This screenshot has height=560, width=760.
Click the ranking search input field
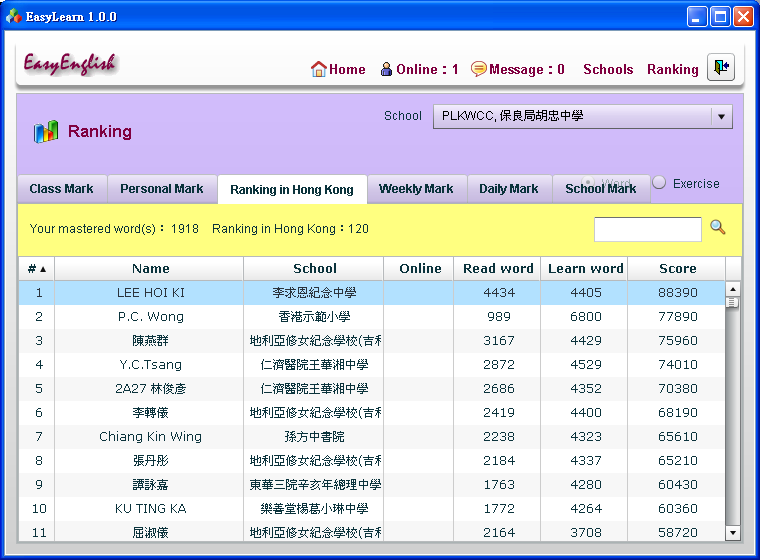pos(648,229)
